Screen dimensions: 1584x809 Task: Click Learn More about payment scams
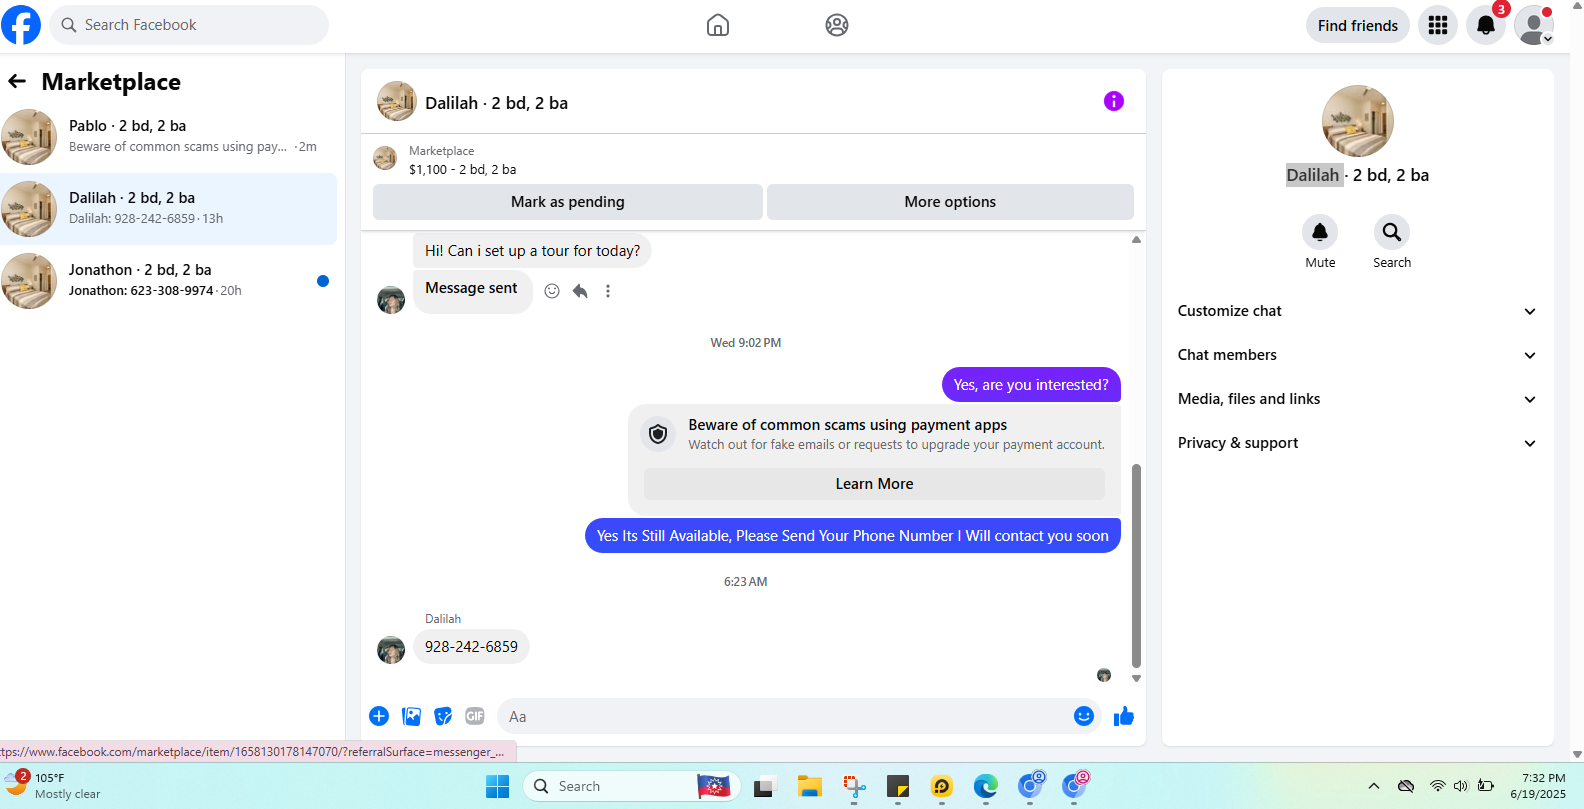(x=874, y=484)
